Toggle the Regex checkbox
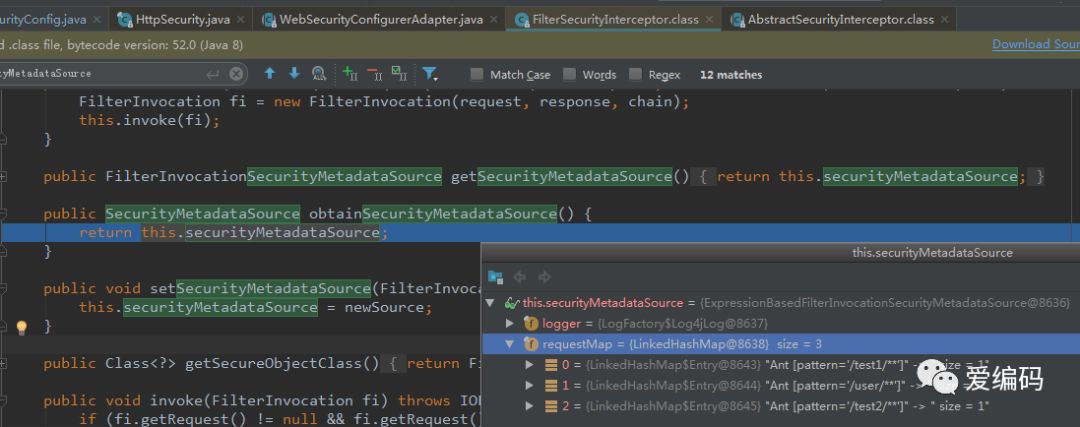This screenshot has height=427, width=1080. (635, 74)
